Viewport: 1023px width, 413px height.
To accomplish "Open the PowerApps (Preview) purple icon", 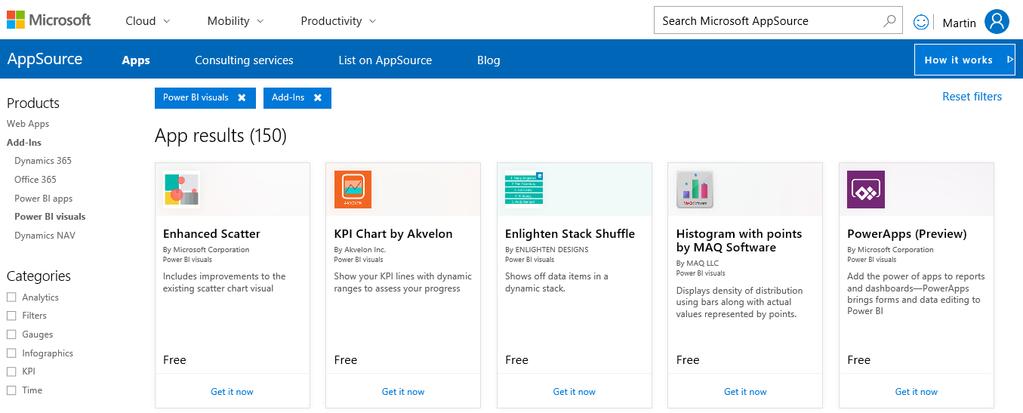I will coord(866,190).
